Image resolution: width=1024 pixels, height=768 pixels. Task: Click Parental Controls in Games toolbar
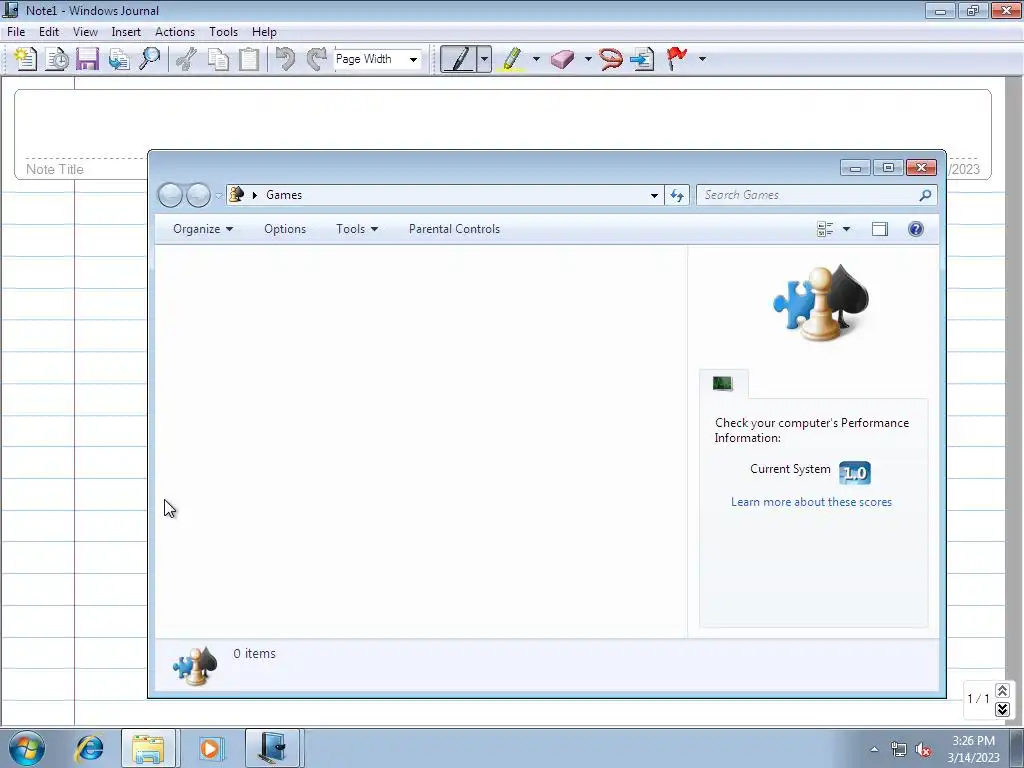pos(454,229)
